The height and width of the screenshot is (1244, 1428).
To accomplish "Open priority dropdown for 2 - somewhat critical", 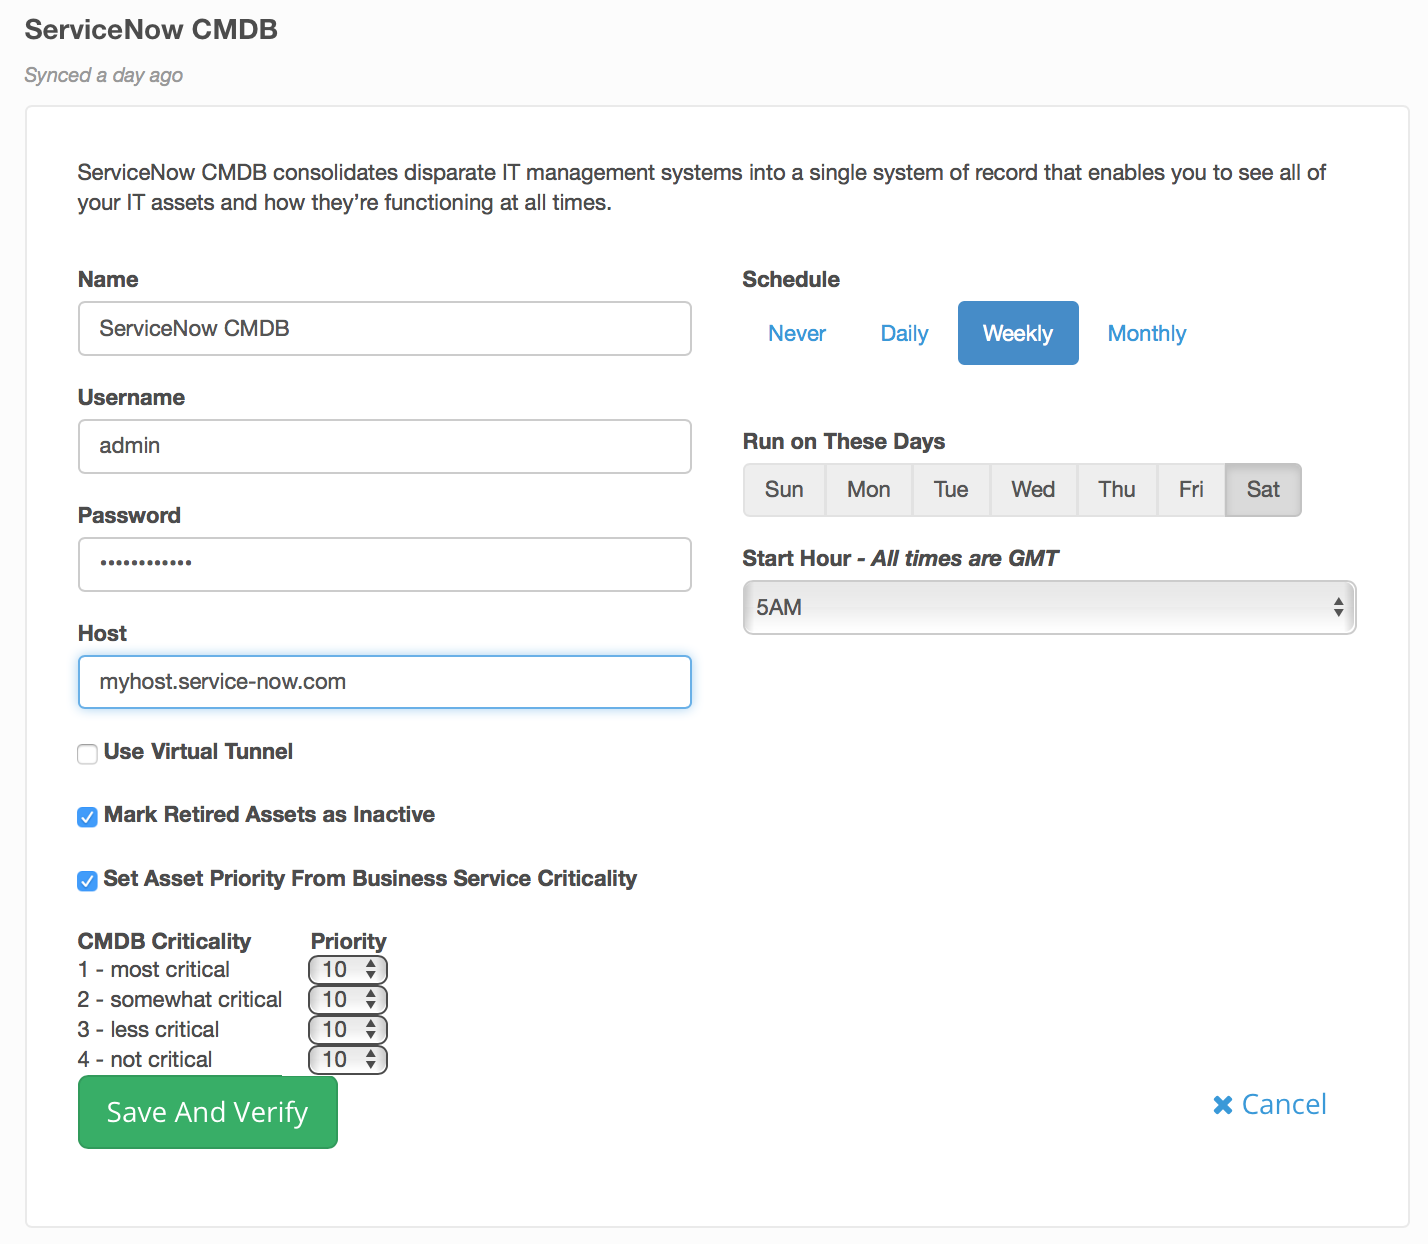I will [348, 1000].
